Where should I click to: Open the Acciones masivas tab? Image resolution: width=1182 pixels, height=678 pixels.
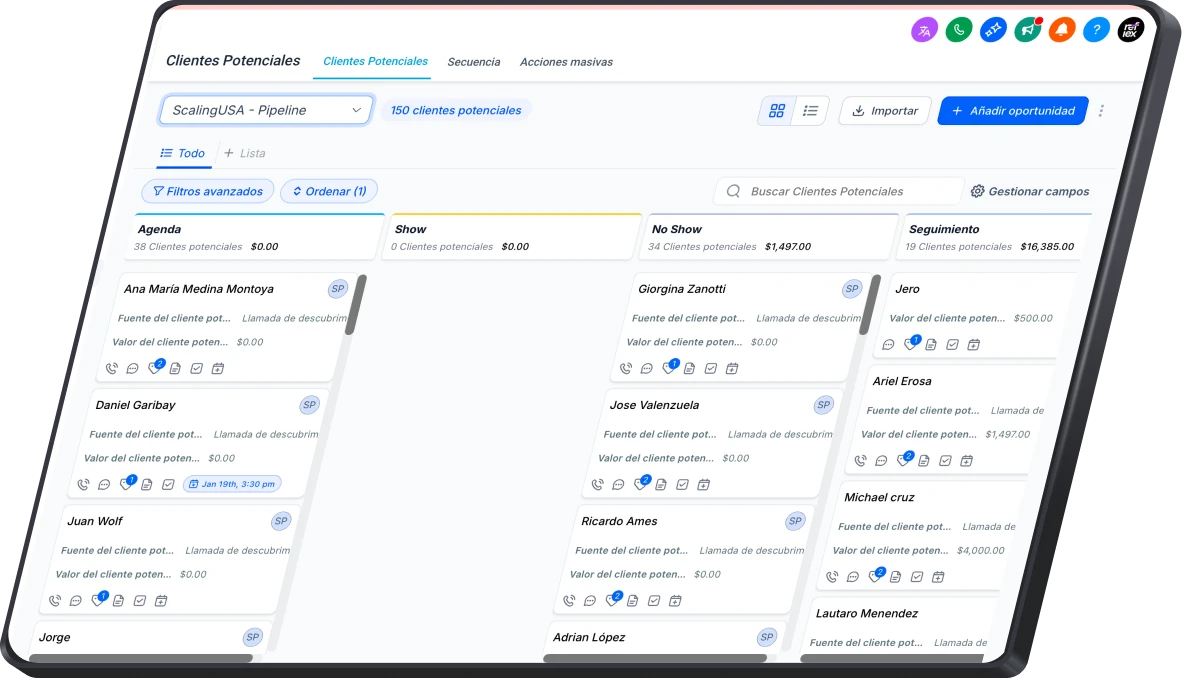click(566, 62)
